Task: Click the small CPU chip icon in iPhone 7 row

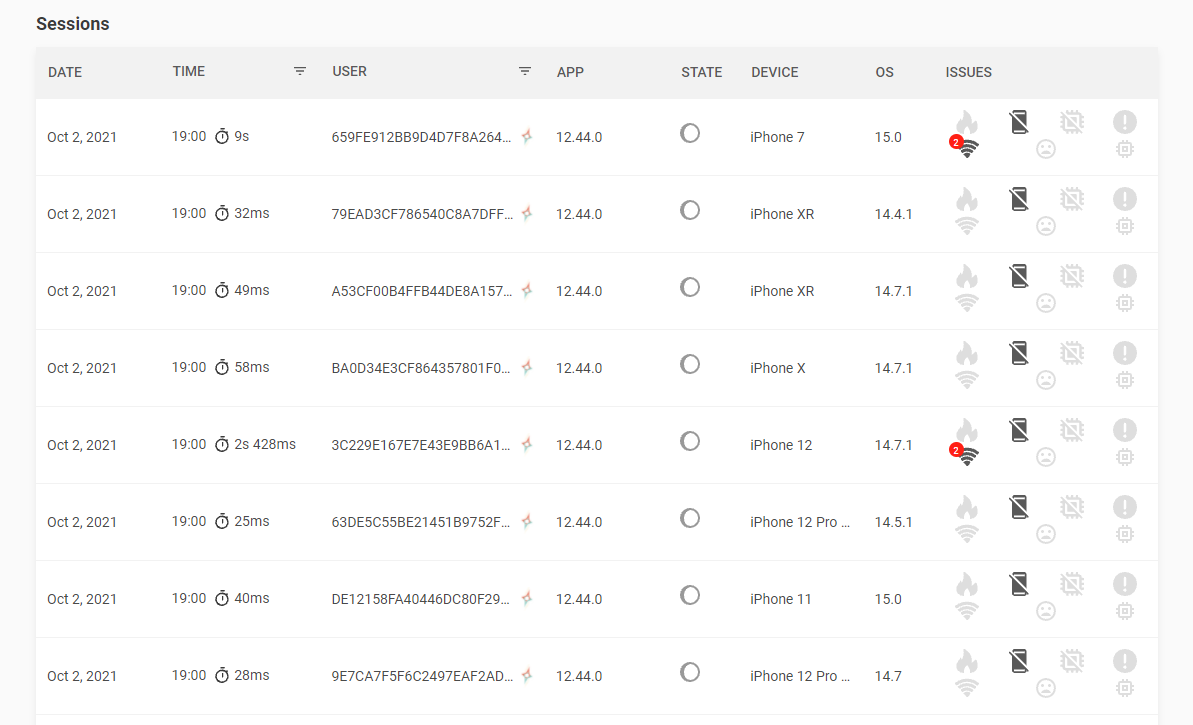Action: 1125,149
